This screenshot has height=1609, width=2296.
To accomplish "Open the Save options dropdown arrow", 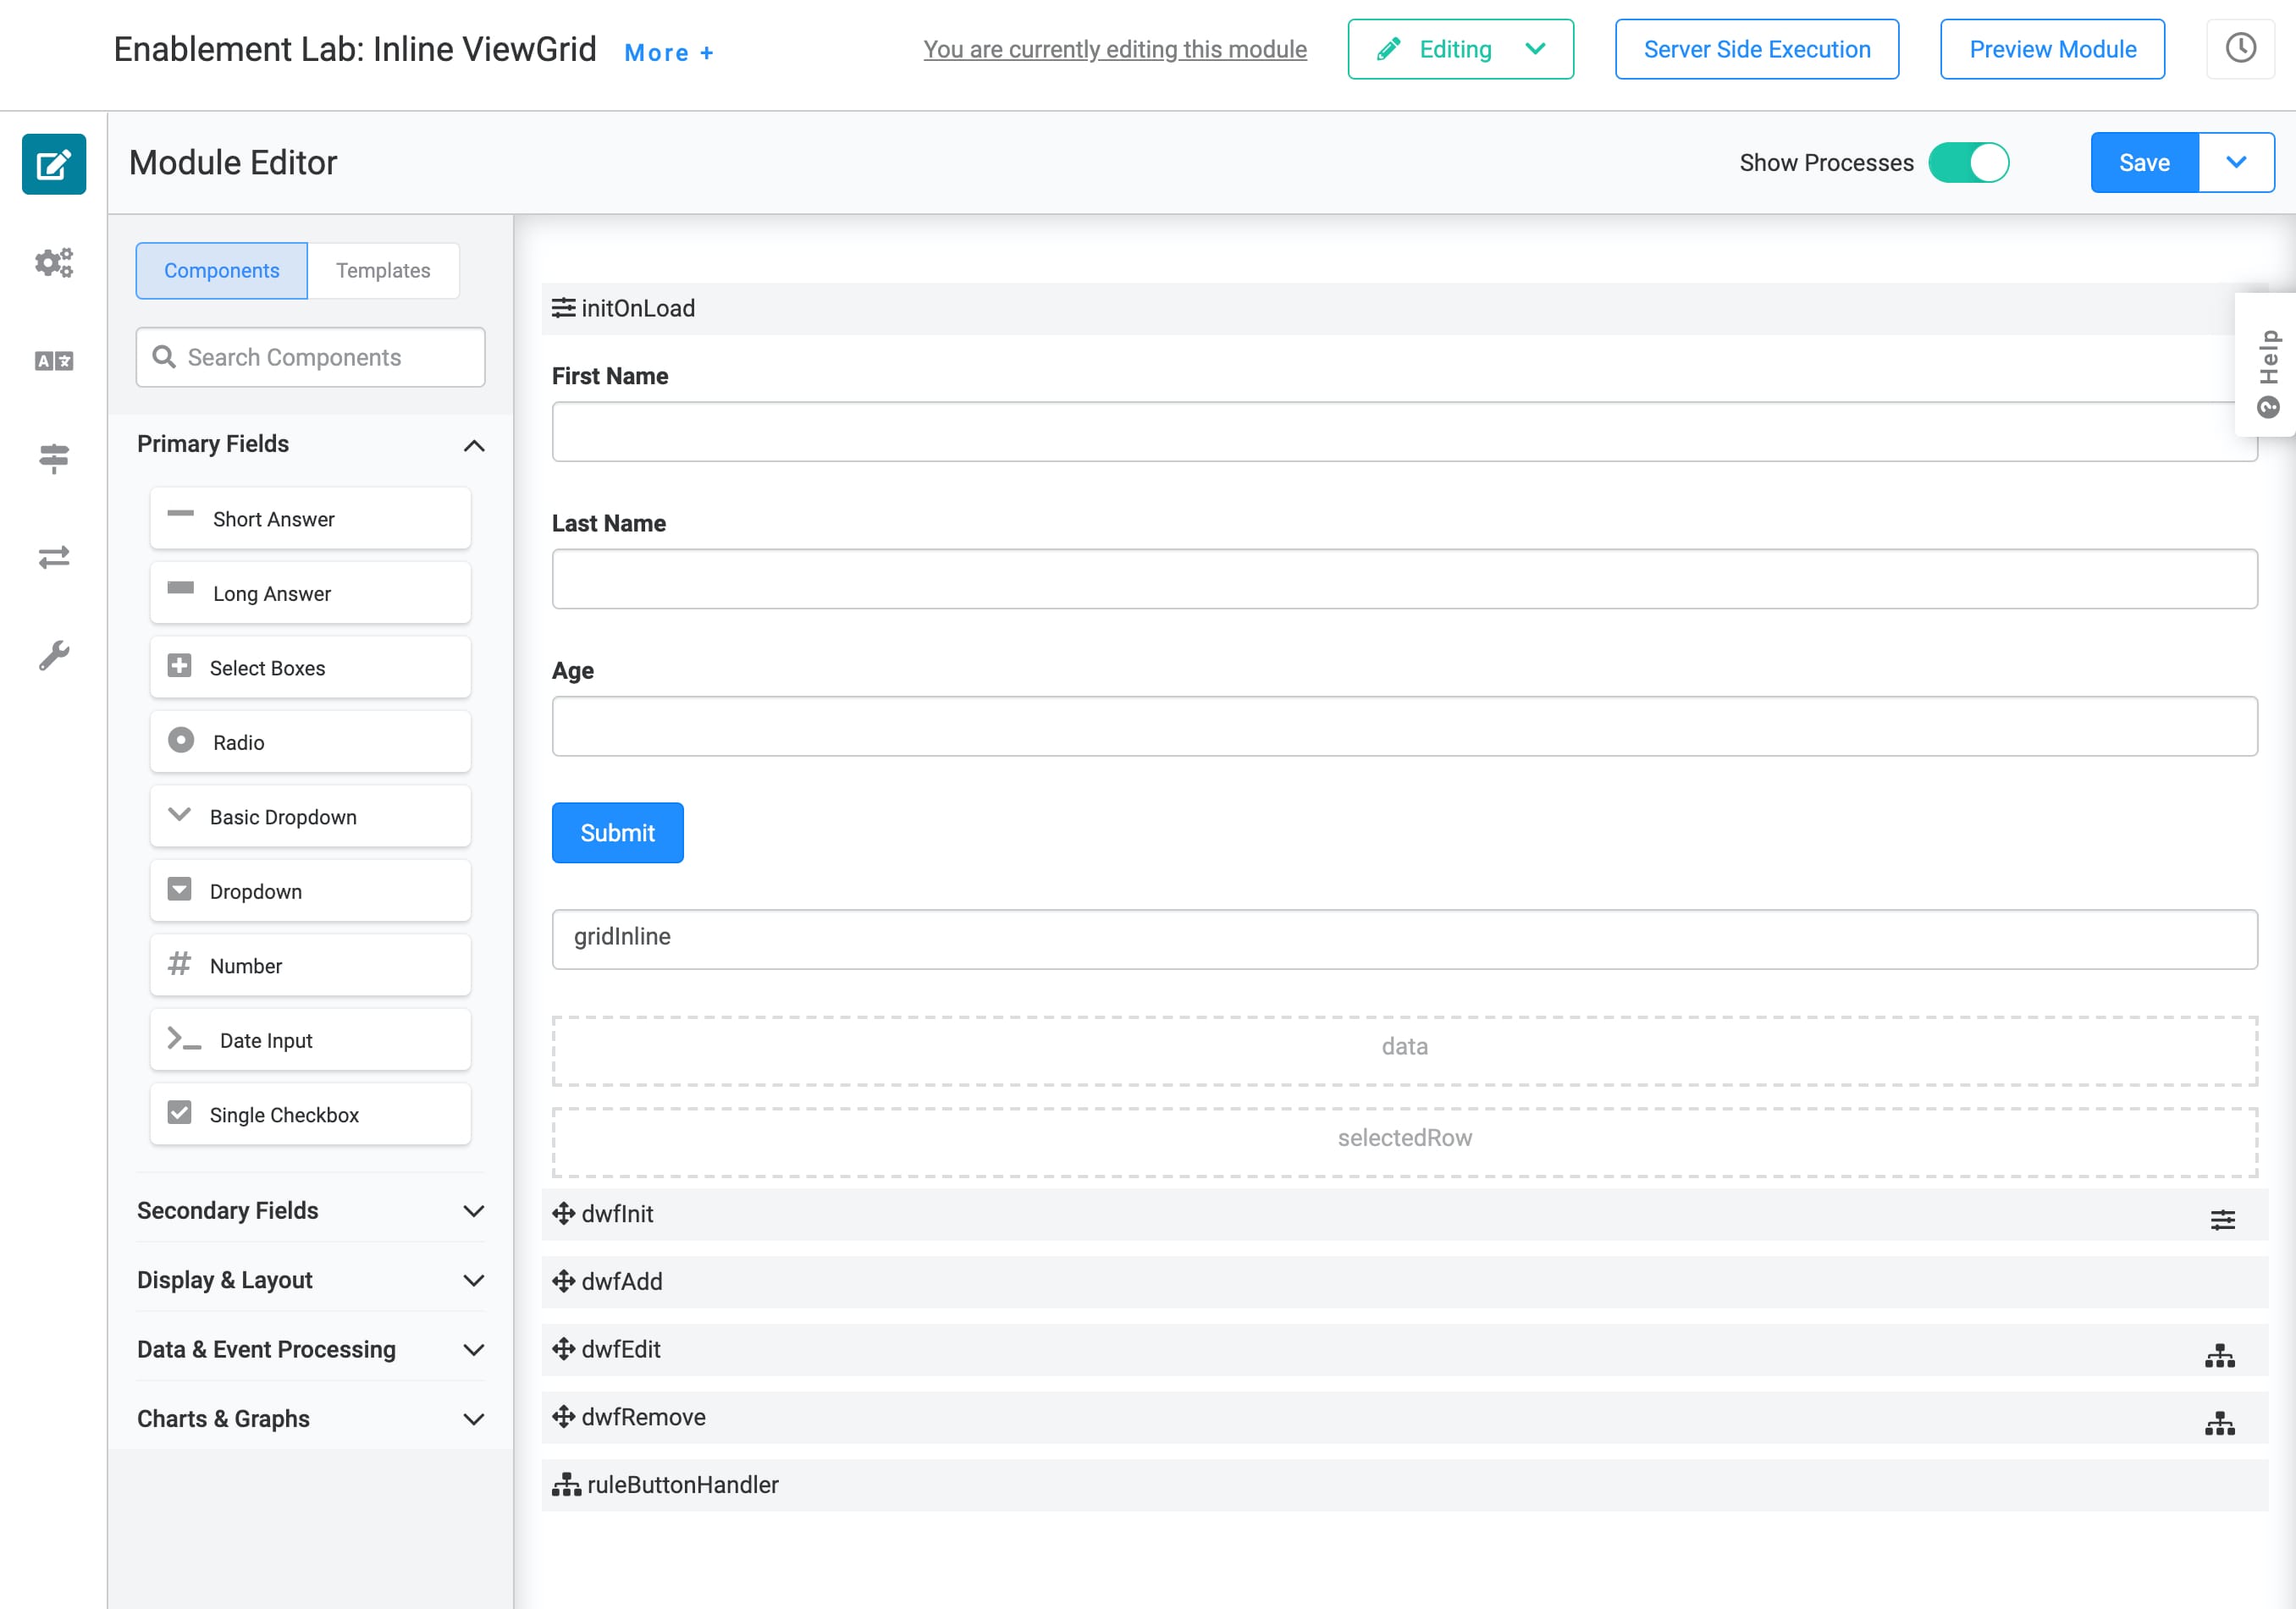I will pos(2236,162).
